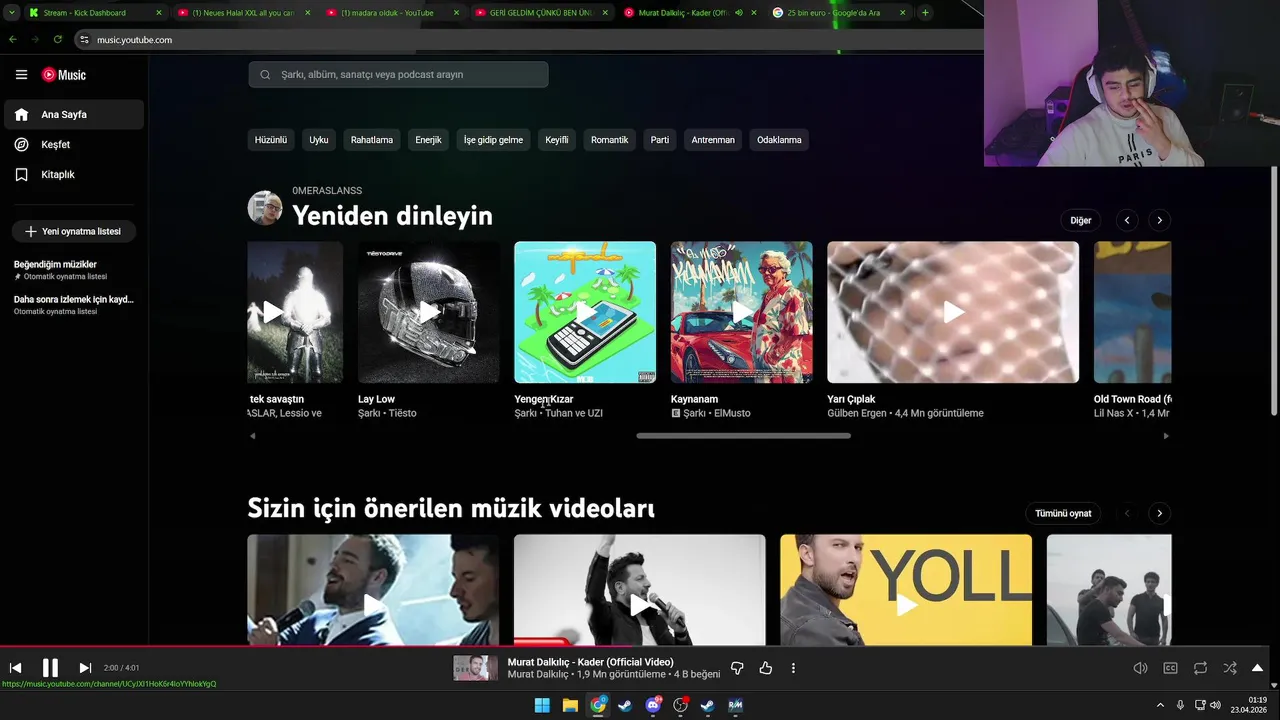Open Kitaplık in the sidebar

[74, 175]
